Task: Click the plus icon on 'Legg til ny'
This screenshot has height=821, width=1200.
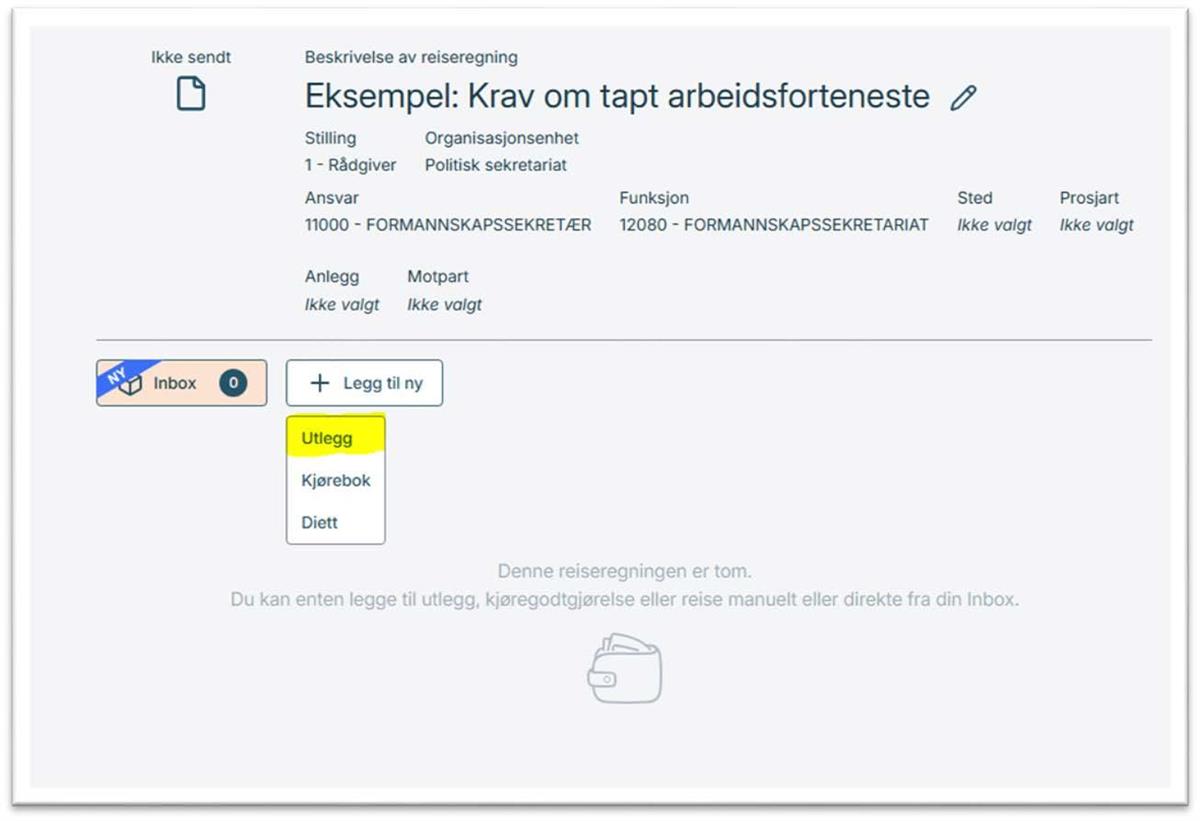Action: click(319, 382)
